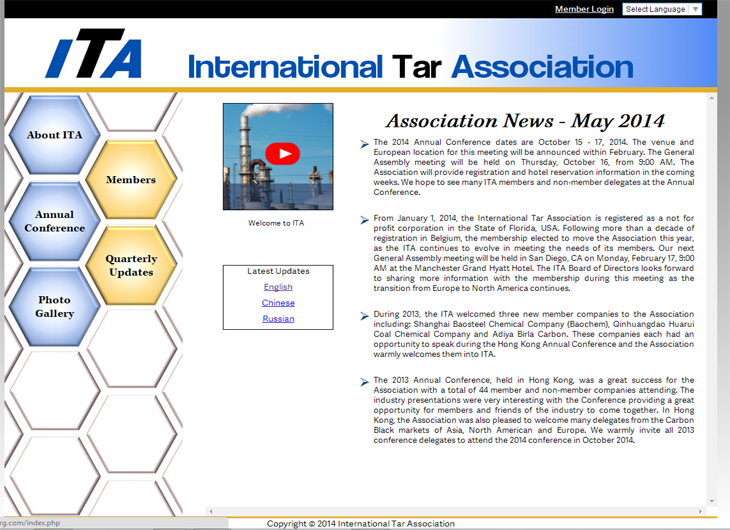Click the Association News - May 2014 heading

(525, 121)
